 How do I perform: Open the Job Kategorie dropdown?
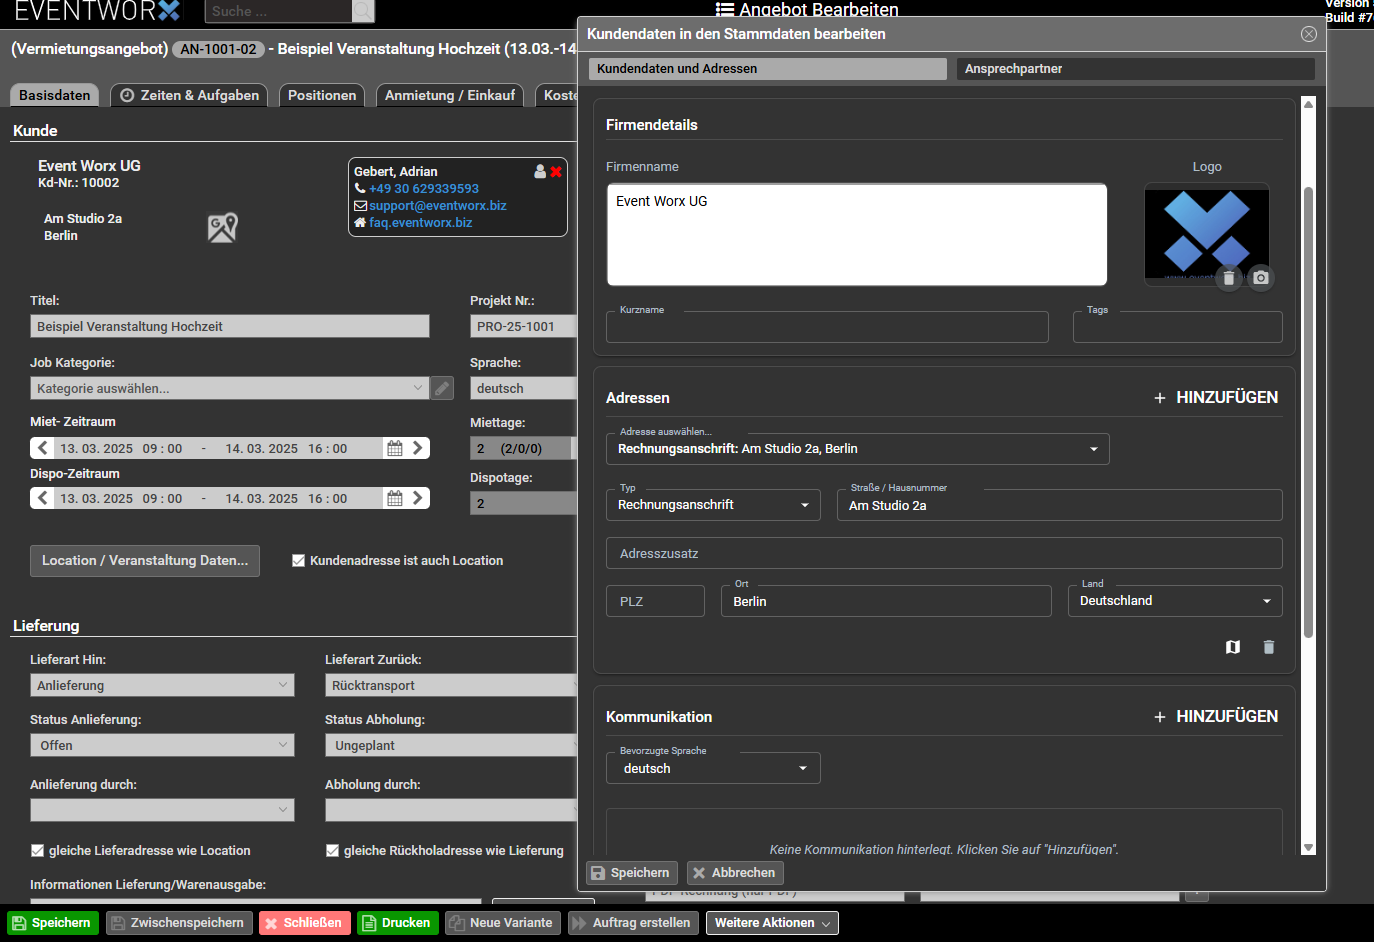(x=229, y=388)
